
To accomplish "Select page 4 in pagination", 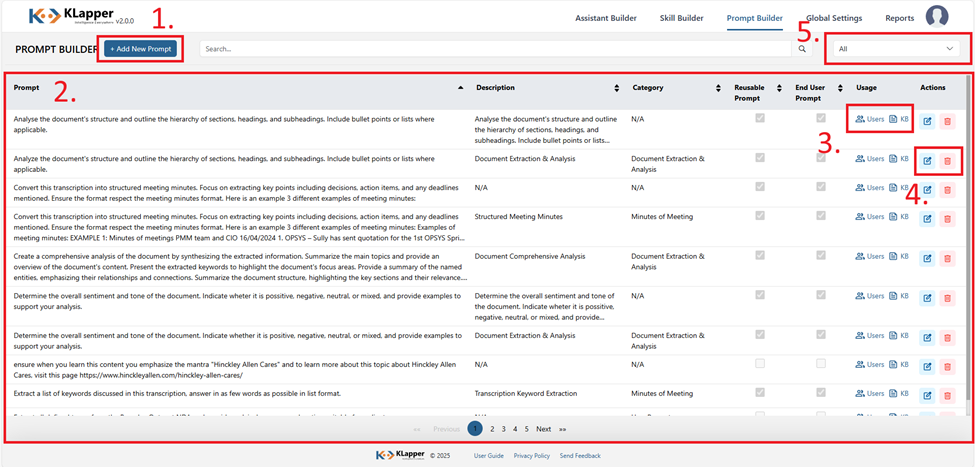I will (x=515, y=429).
